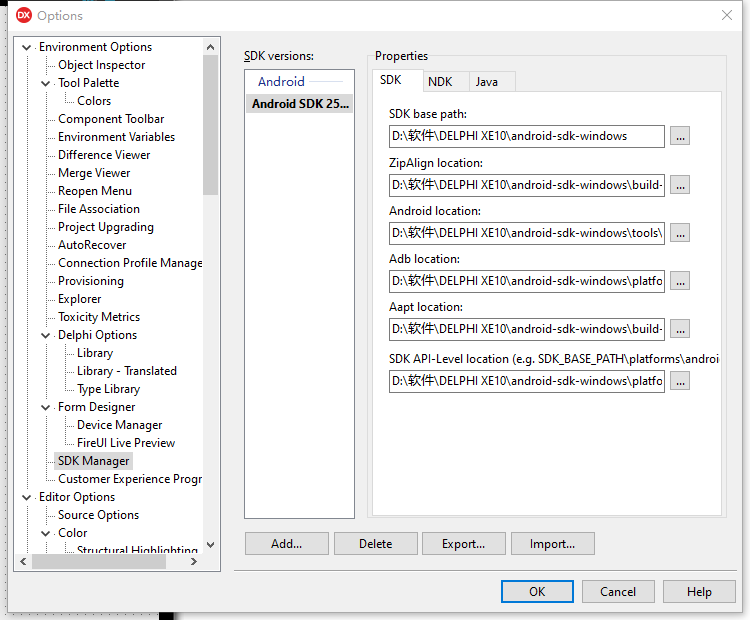This screenshot has height=620, width=750.
Task: Select Provisioning in tree
Action: [91, 281]
